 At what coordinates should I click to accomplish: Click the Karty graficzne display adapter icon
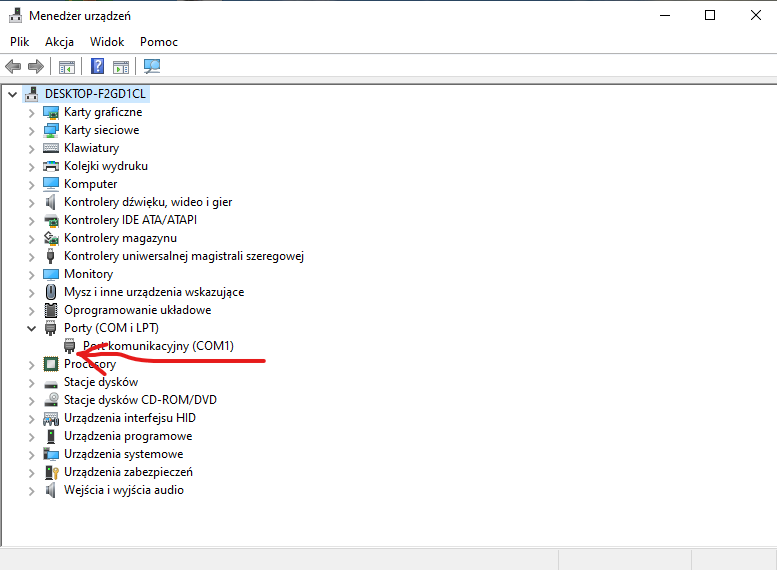pyautogui.click(x=52, y=112)
